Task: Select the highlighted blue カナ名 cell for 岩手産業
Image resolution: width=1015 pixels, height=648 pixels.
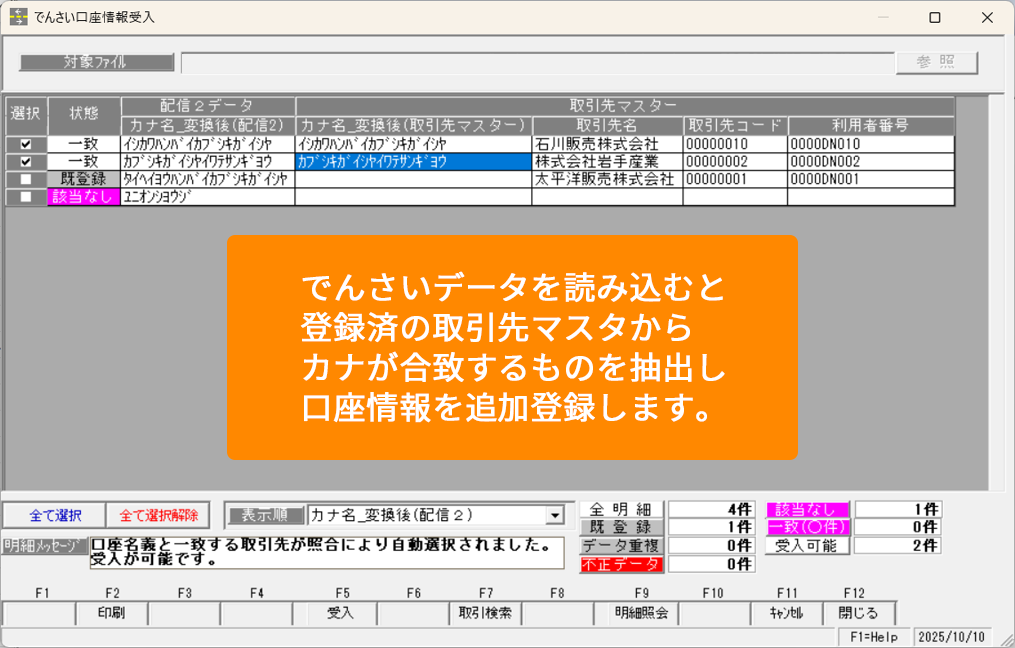Action: point(413,161)
